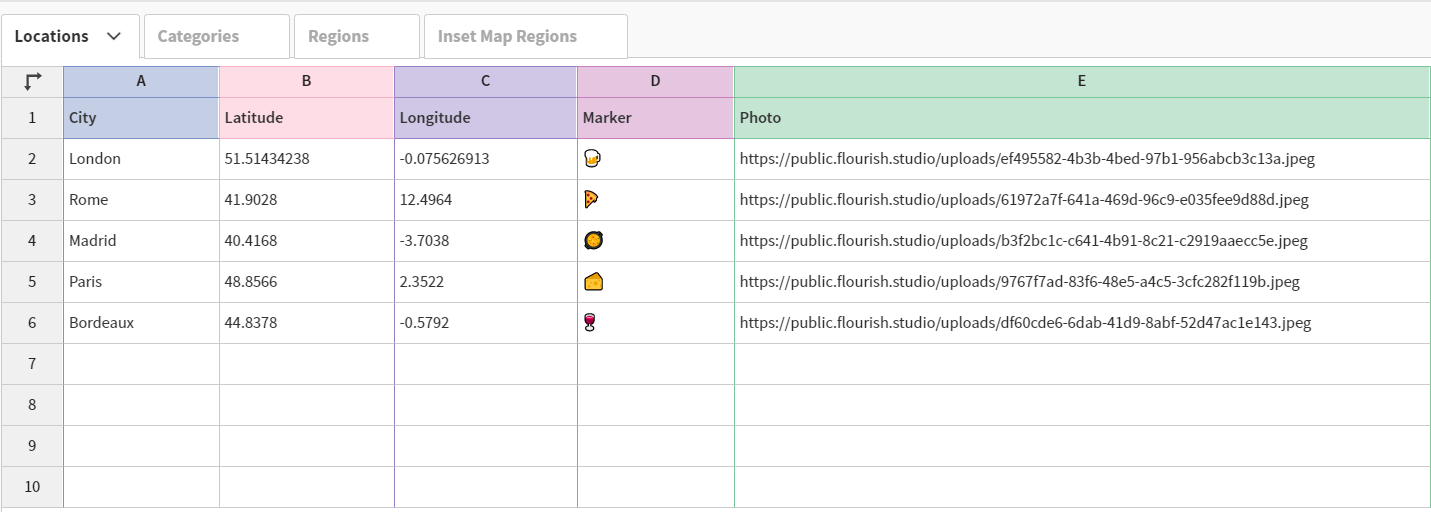Select the paella marker for Madrid
This screenshot has height=512, width=1431.
(x=592, y=240)
